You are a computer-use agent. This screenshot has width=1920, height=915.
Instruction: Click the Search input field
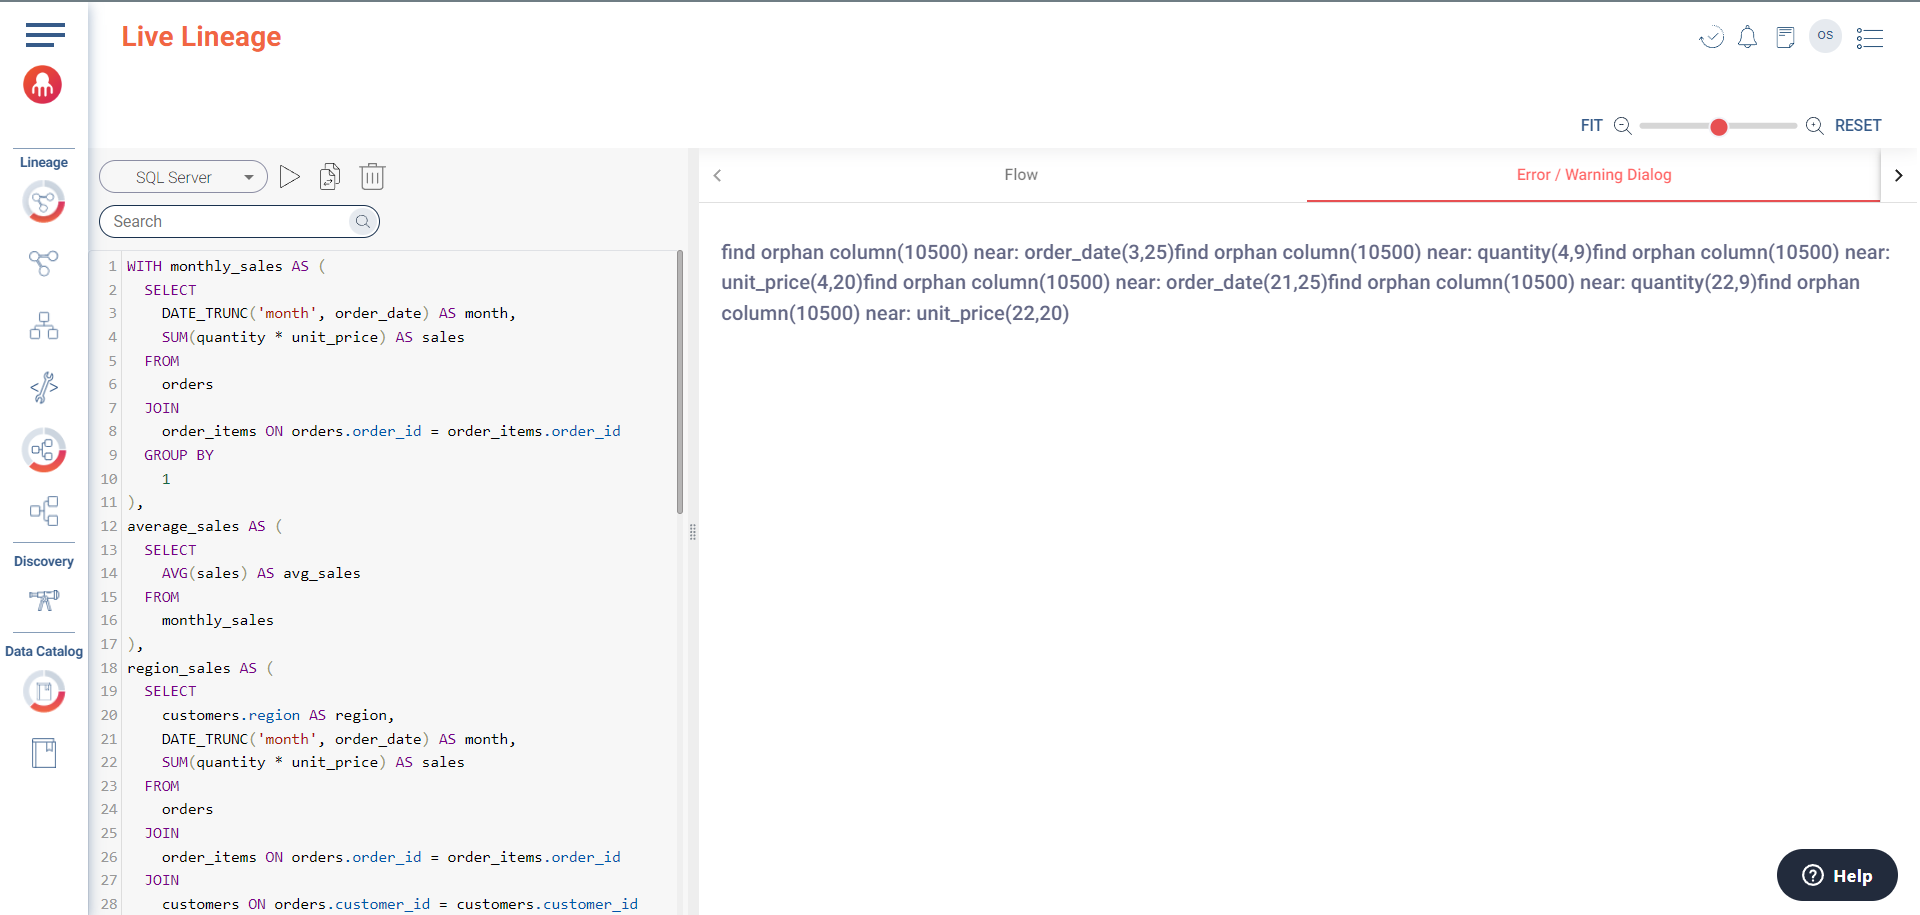coord(230,221)
